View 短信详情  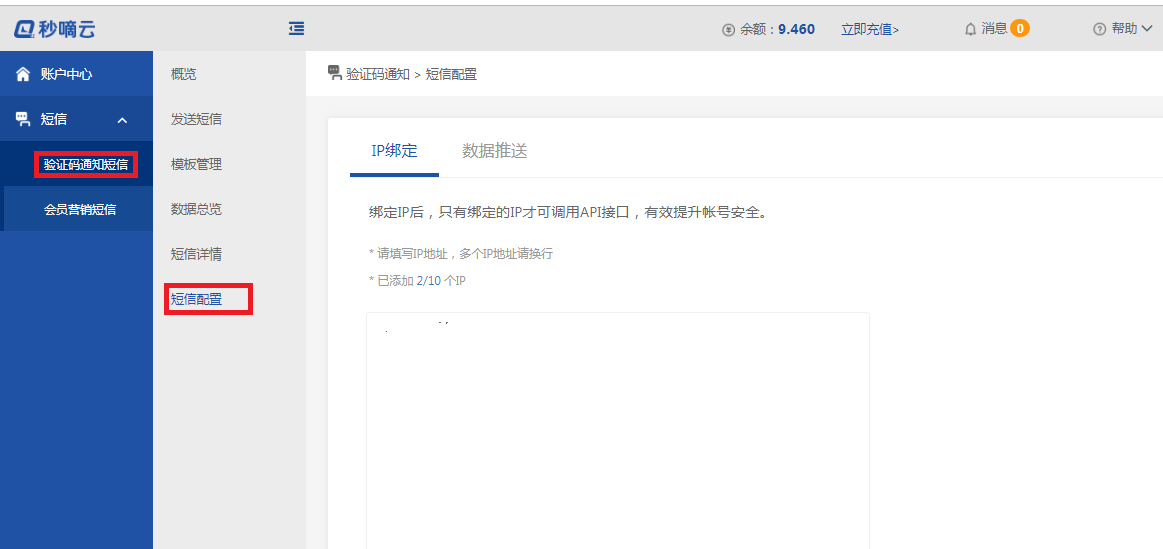(x=196, y=254)
